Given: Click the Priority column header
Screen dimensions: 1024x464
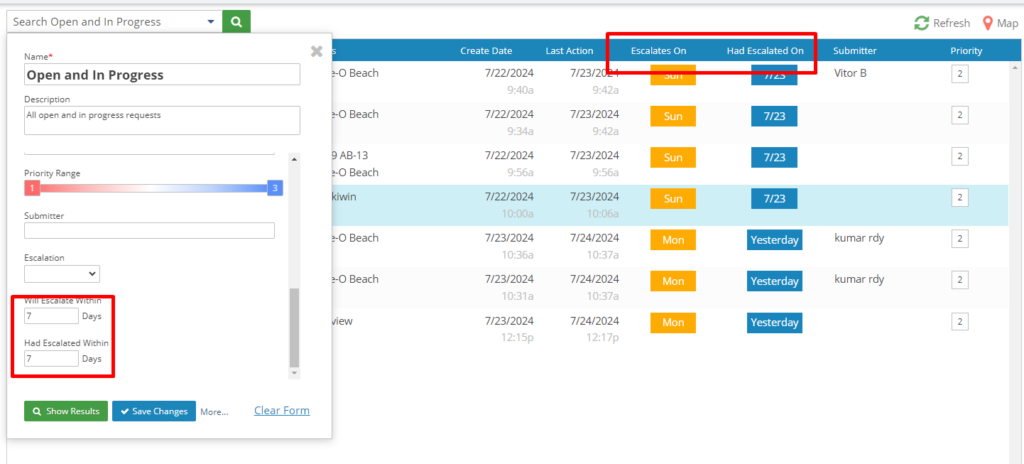Looking at the screenshot, I should pos(966,50).
